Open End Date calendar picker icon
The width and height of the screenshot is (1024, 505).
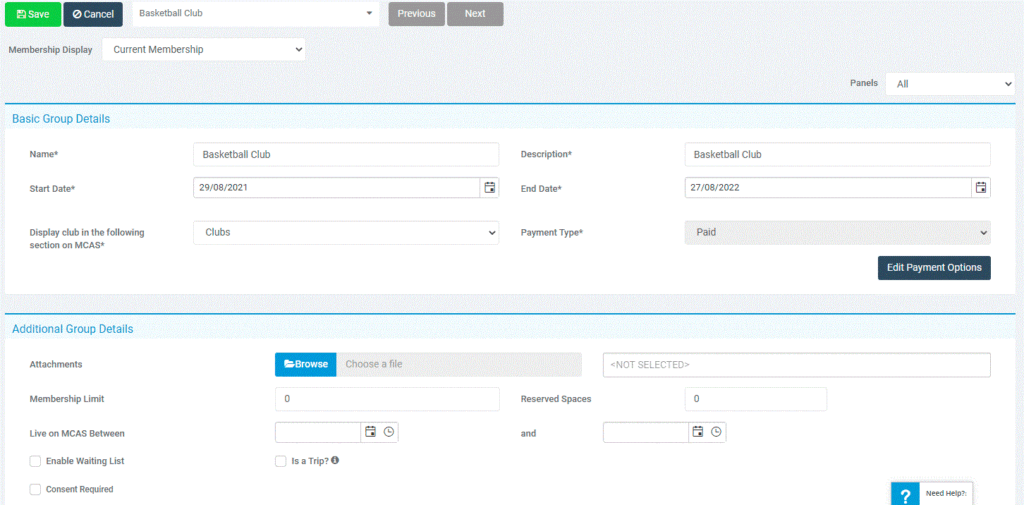[981, 187]
